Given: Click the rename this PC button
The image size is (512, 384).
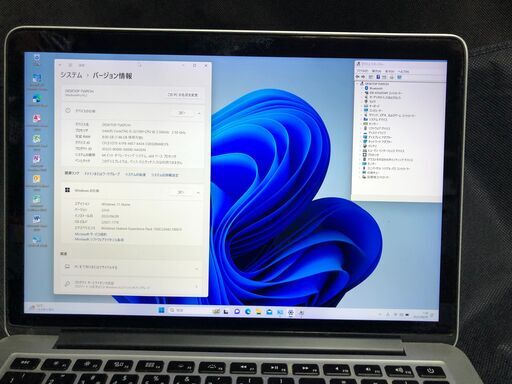Looking at the screenshot, I should 183,95.
